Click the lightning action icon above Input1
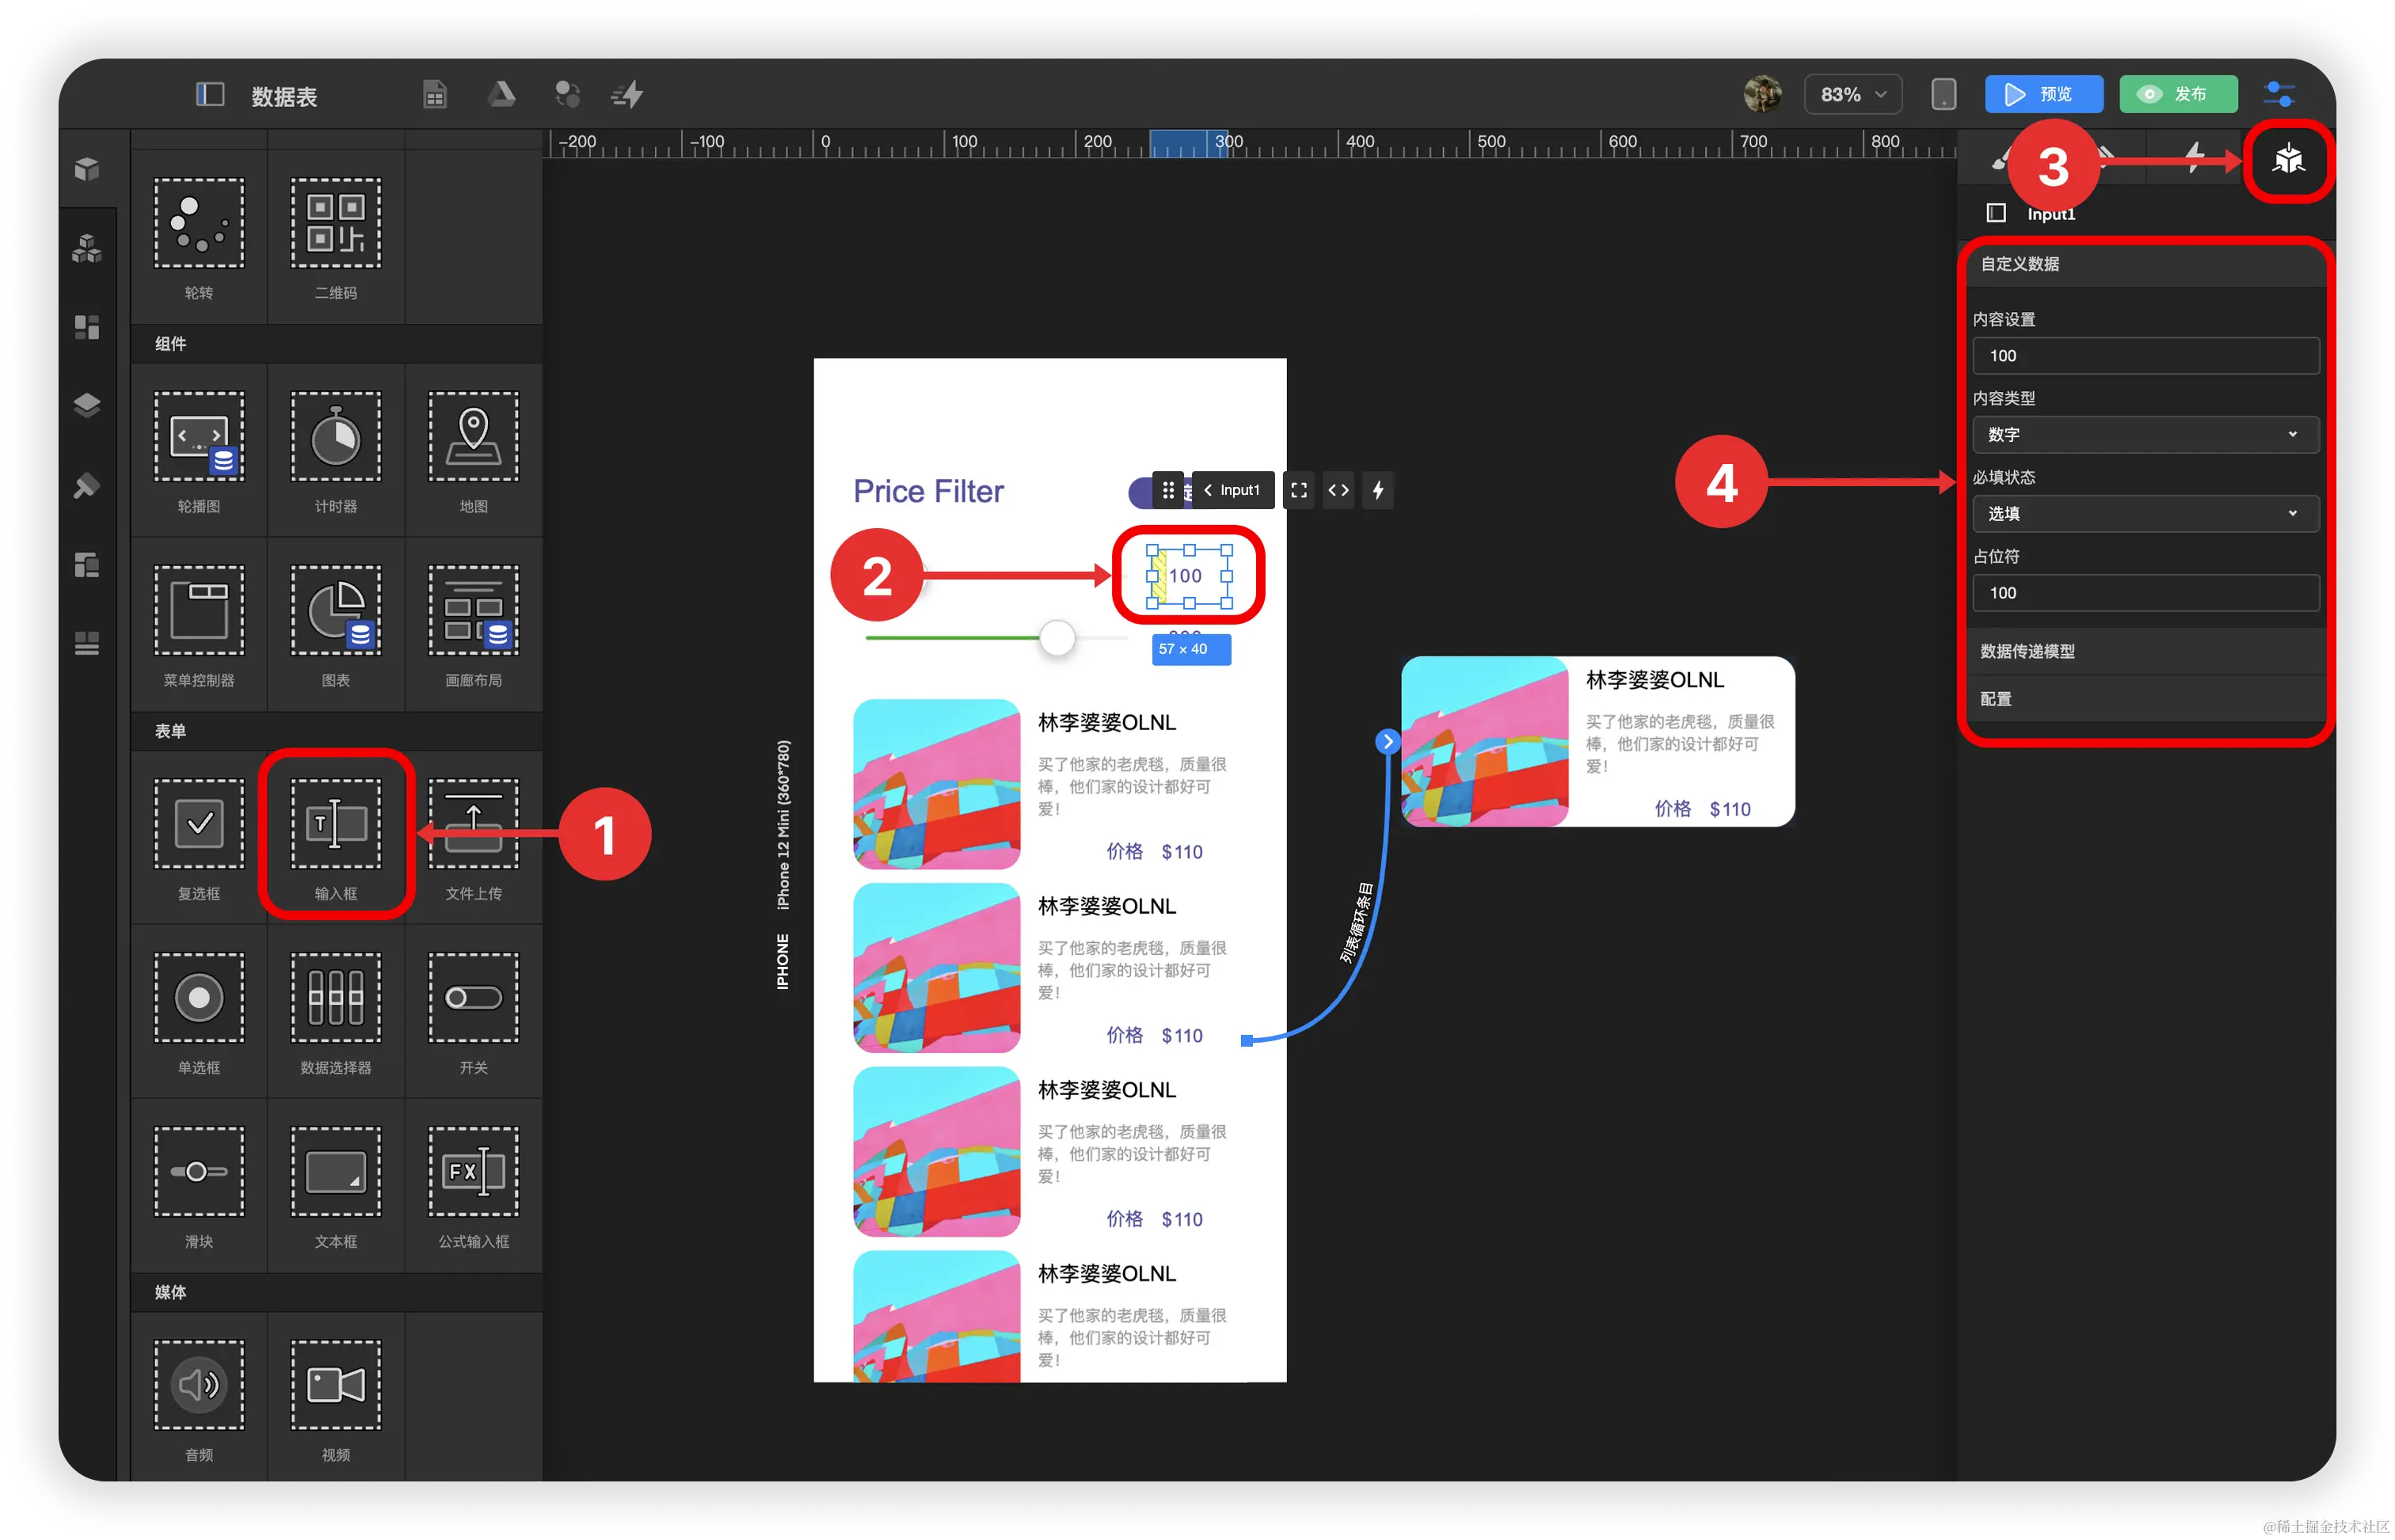This screenshot has width=2395, height=1540. (1378, 490)
